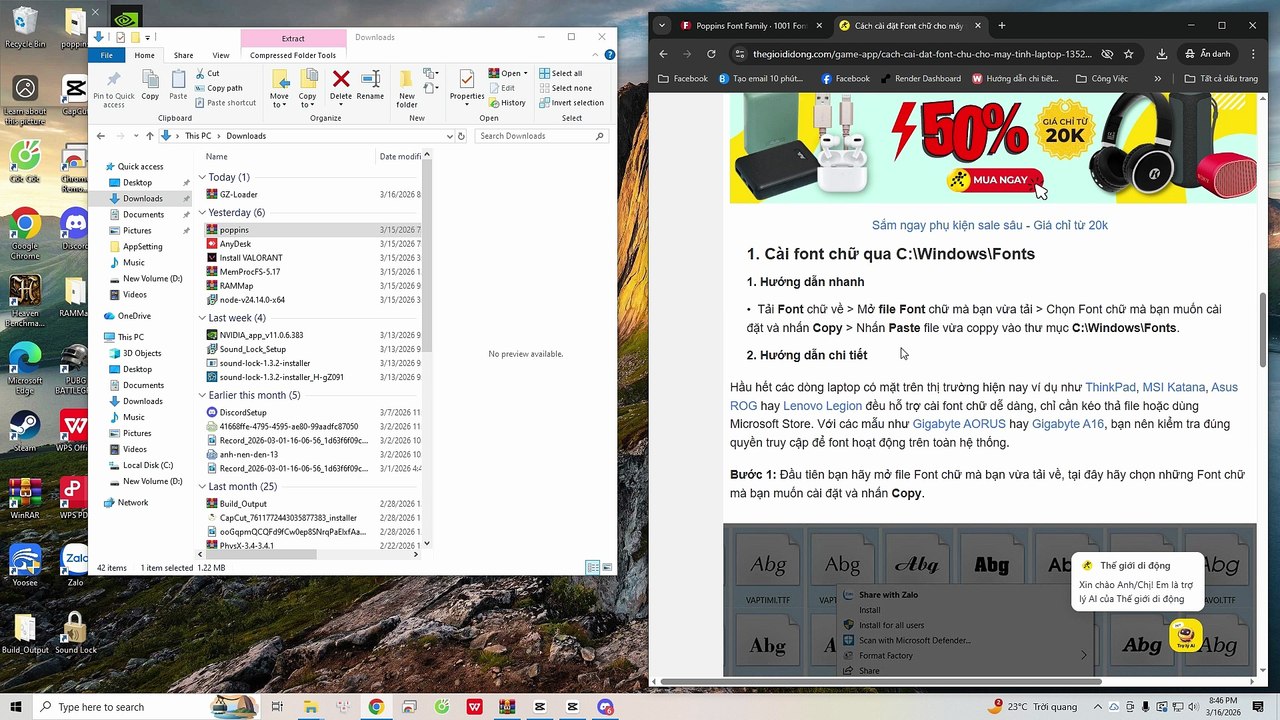Viewport: 1280px width, 720px height.
Task: Switch to the preview pane view toggle
Action: pyautogui.click(x=607, y=568)
